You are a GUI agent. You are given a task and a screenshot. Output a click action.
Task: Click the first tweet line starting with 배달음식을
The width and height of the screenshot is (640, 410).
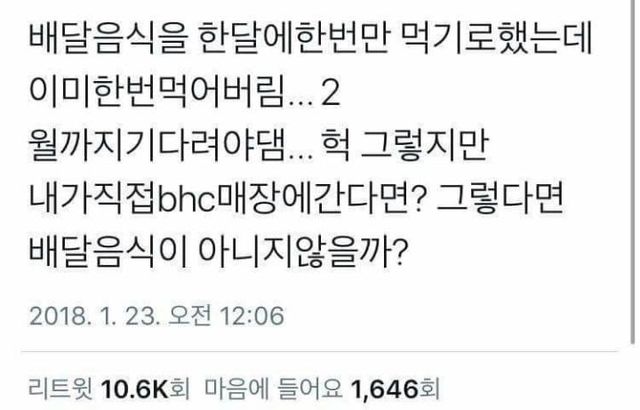311,40
